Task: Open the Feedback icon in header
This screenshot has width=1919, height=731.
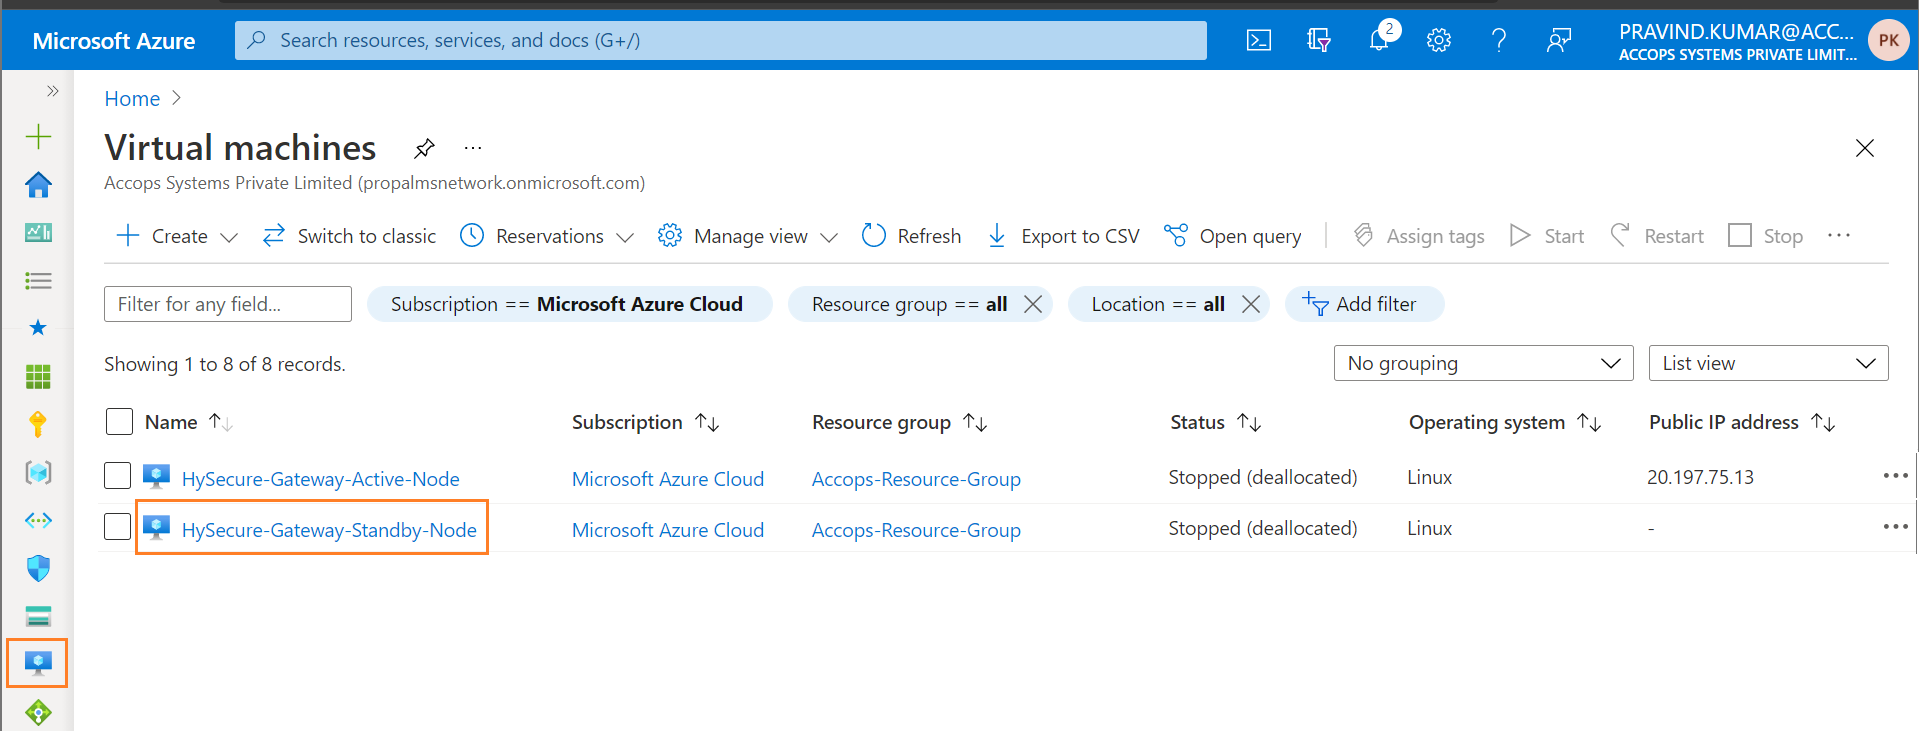Action: click(1559, 40)
